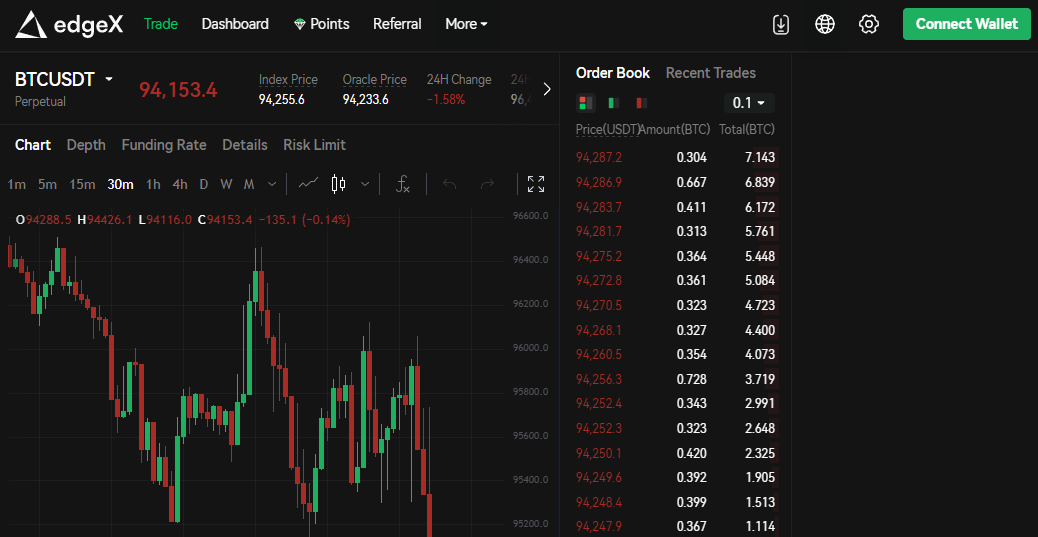Open the indicators fx icon
Image resolution: width=1038 pixels, height=537 pixels.
(x=402, y=184)
